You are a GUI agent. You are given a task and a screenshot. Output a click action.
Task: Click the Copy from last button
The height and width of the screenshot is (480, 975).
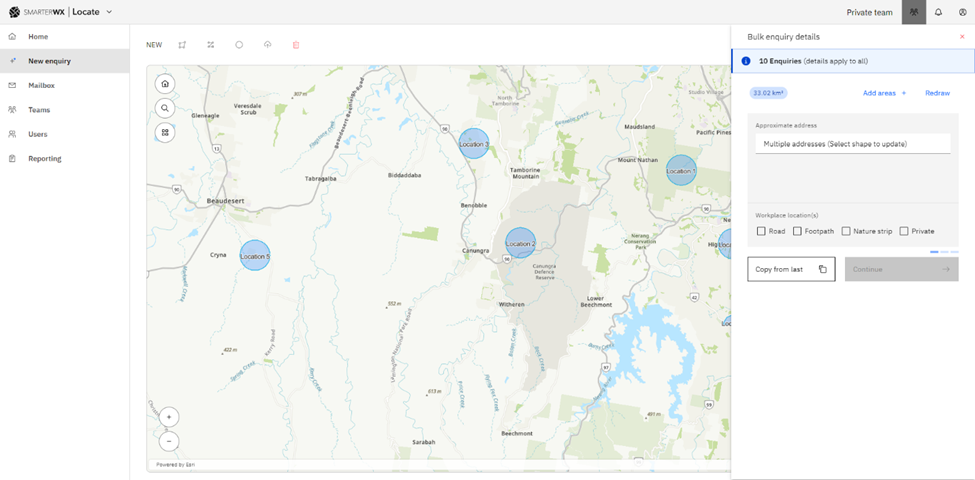point(791,269)
